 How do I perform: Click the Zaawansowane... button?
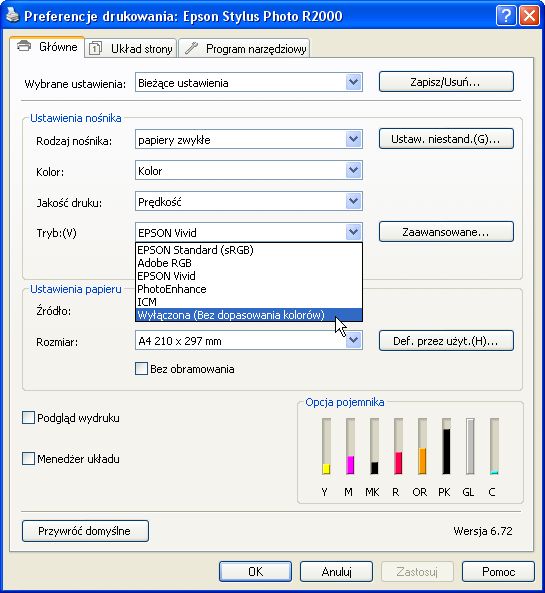pyautogui.click(x=446, y=231)
